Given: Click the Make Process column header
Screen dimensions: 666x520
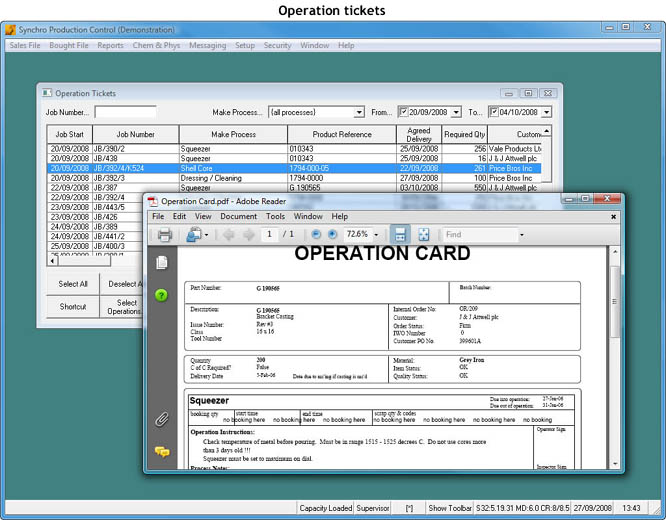Looking at the screenshot, I should click(234, 134).
